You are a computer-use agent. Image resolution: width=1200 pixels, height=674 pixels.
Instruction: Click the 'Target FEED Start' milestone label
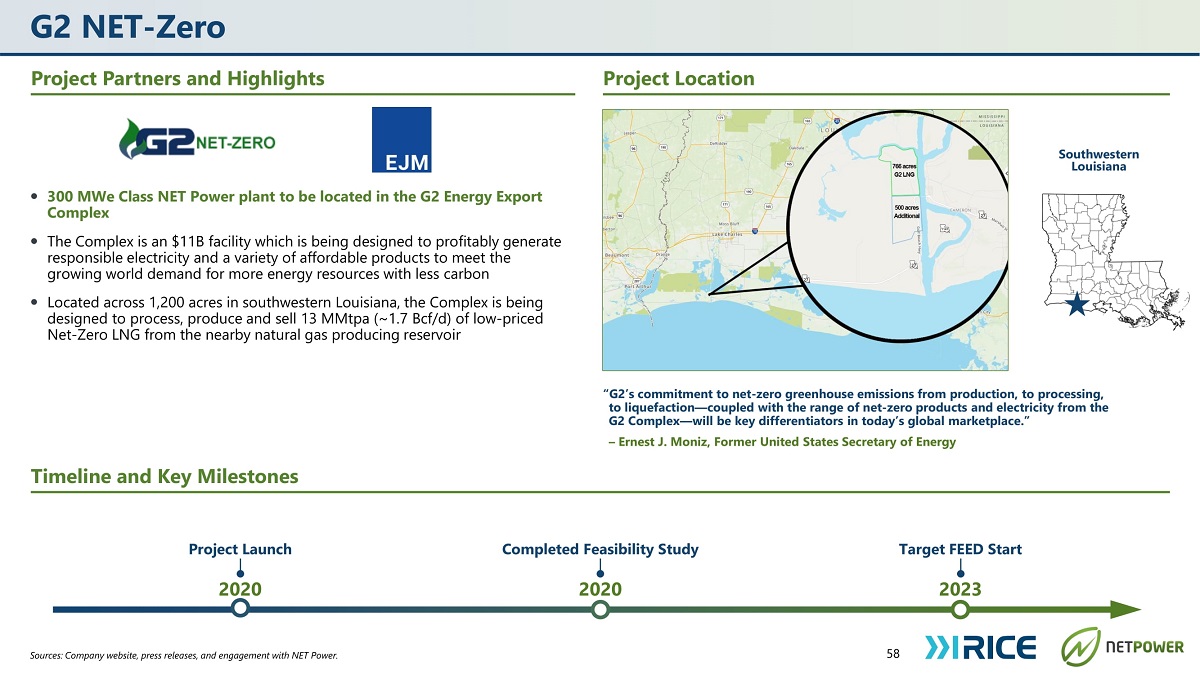click(x=960, y=549)
